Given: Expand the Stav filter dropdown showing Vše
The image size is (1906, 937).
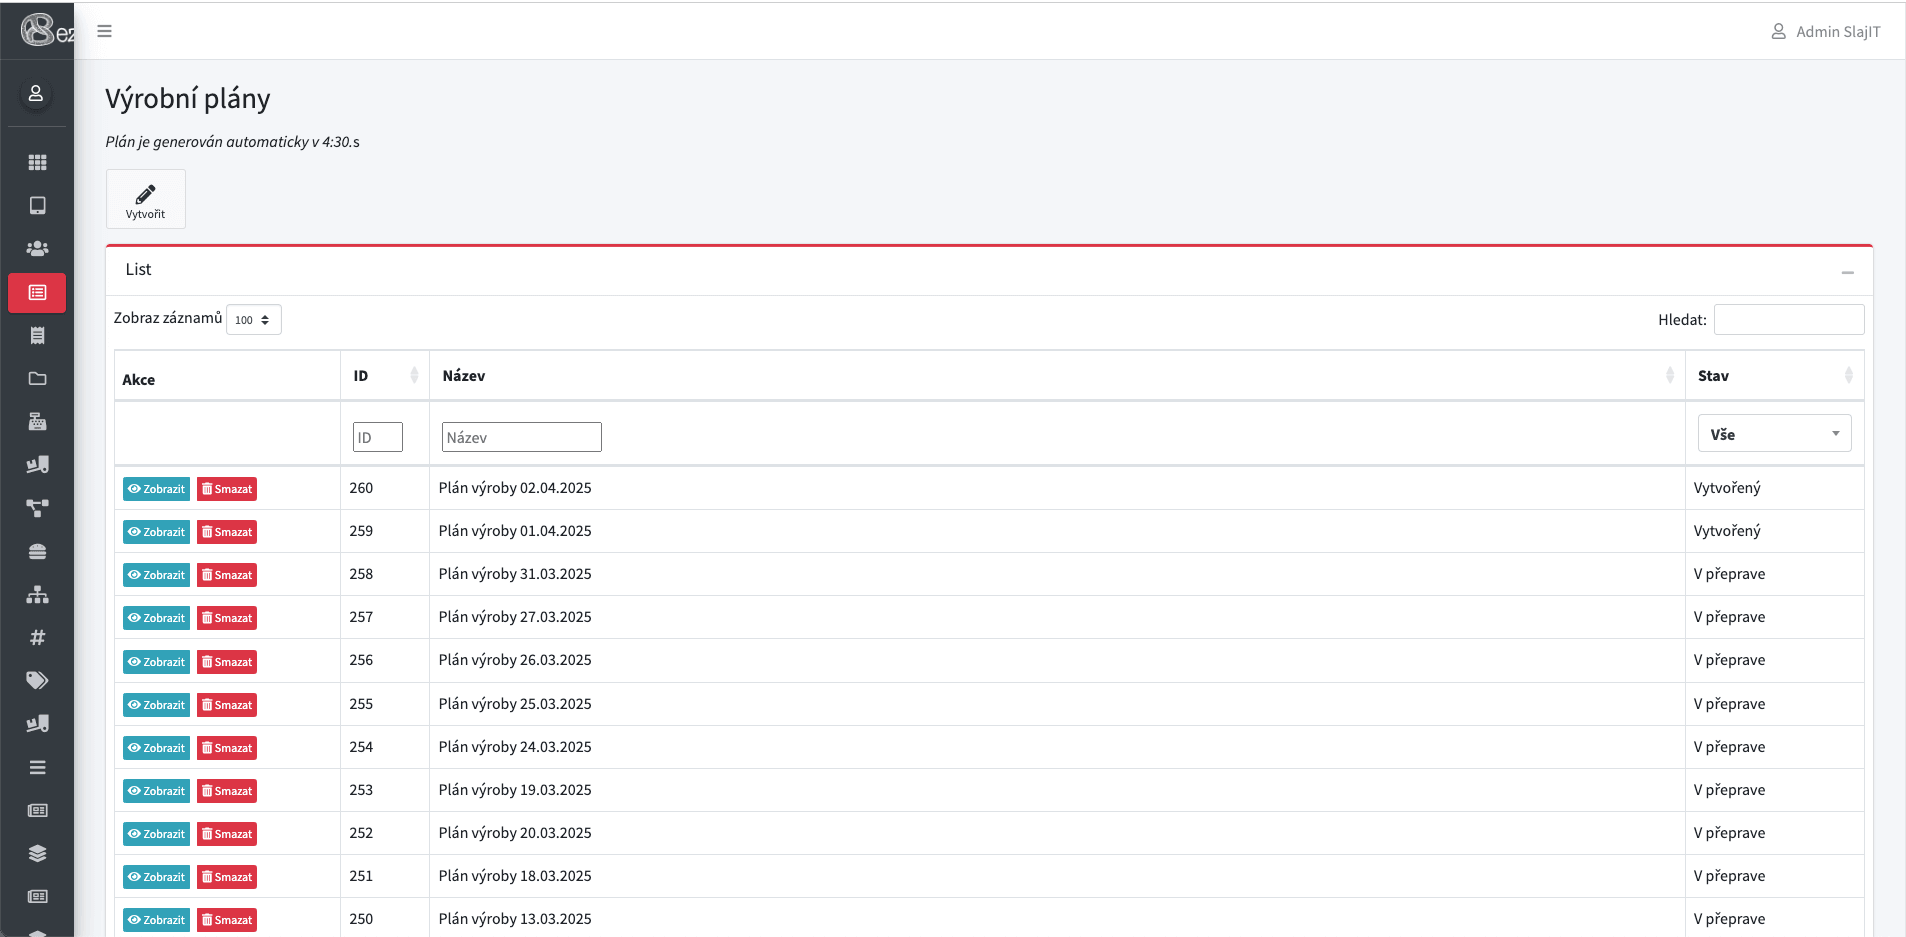Looking at the screenshot, I should point(1773,434).
